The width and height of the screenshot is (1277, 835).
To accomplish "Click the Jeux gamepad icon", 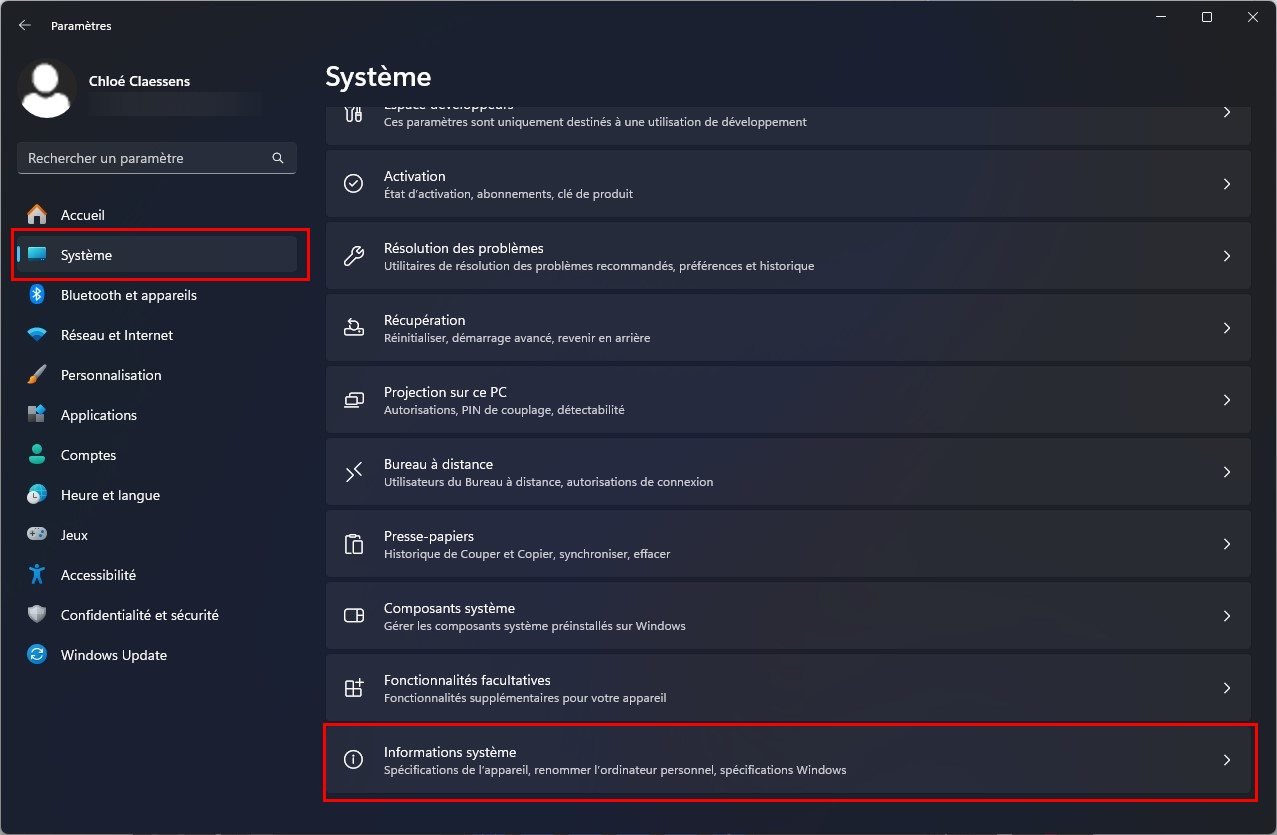I will click(37, 535).
